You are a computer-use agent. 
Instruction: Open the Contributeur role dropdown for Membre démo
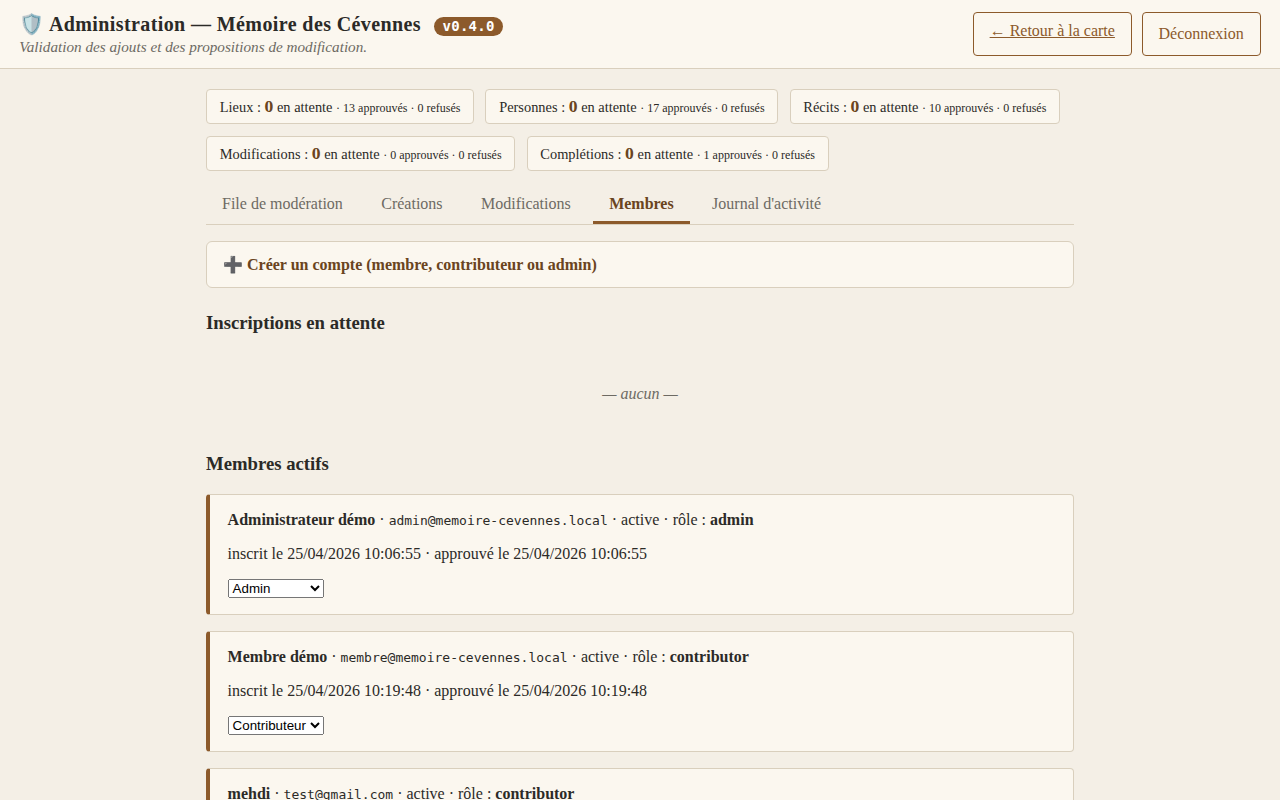pyautogui.click(x=275, y=725)
